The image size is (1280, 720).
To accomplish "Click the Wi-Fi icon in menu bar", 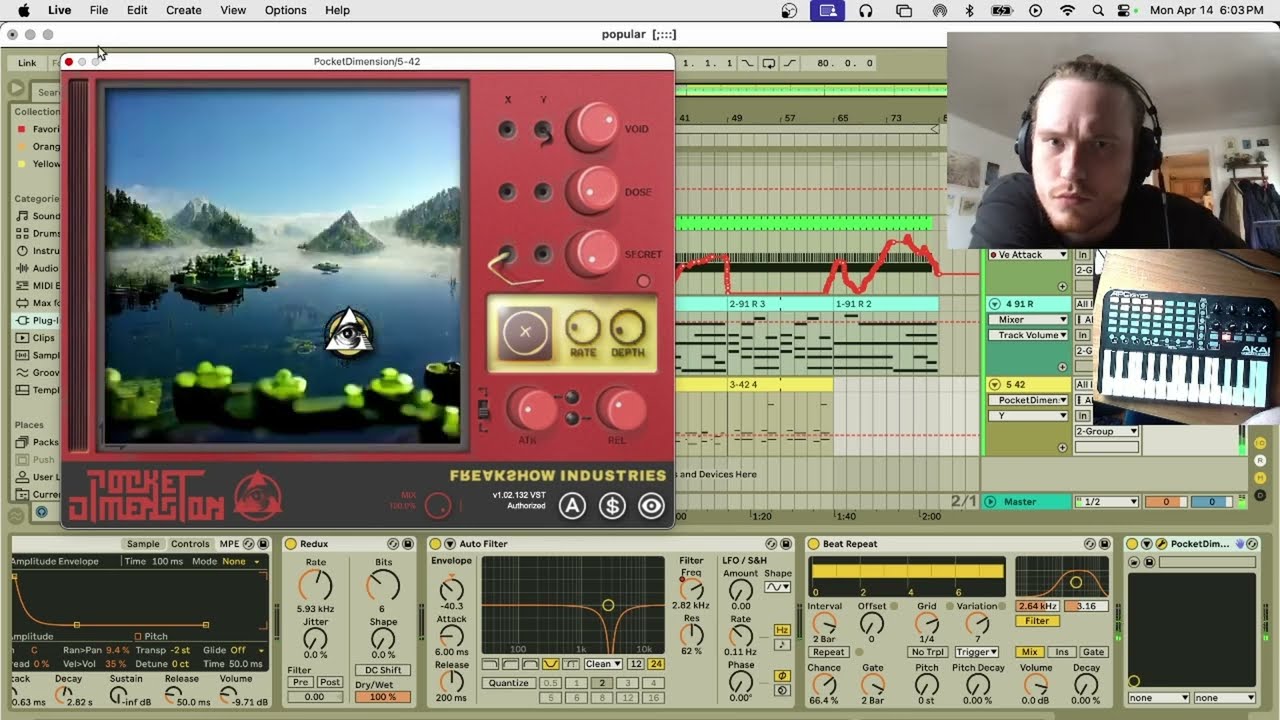I will [1068, 10].
